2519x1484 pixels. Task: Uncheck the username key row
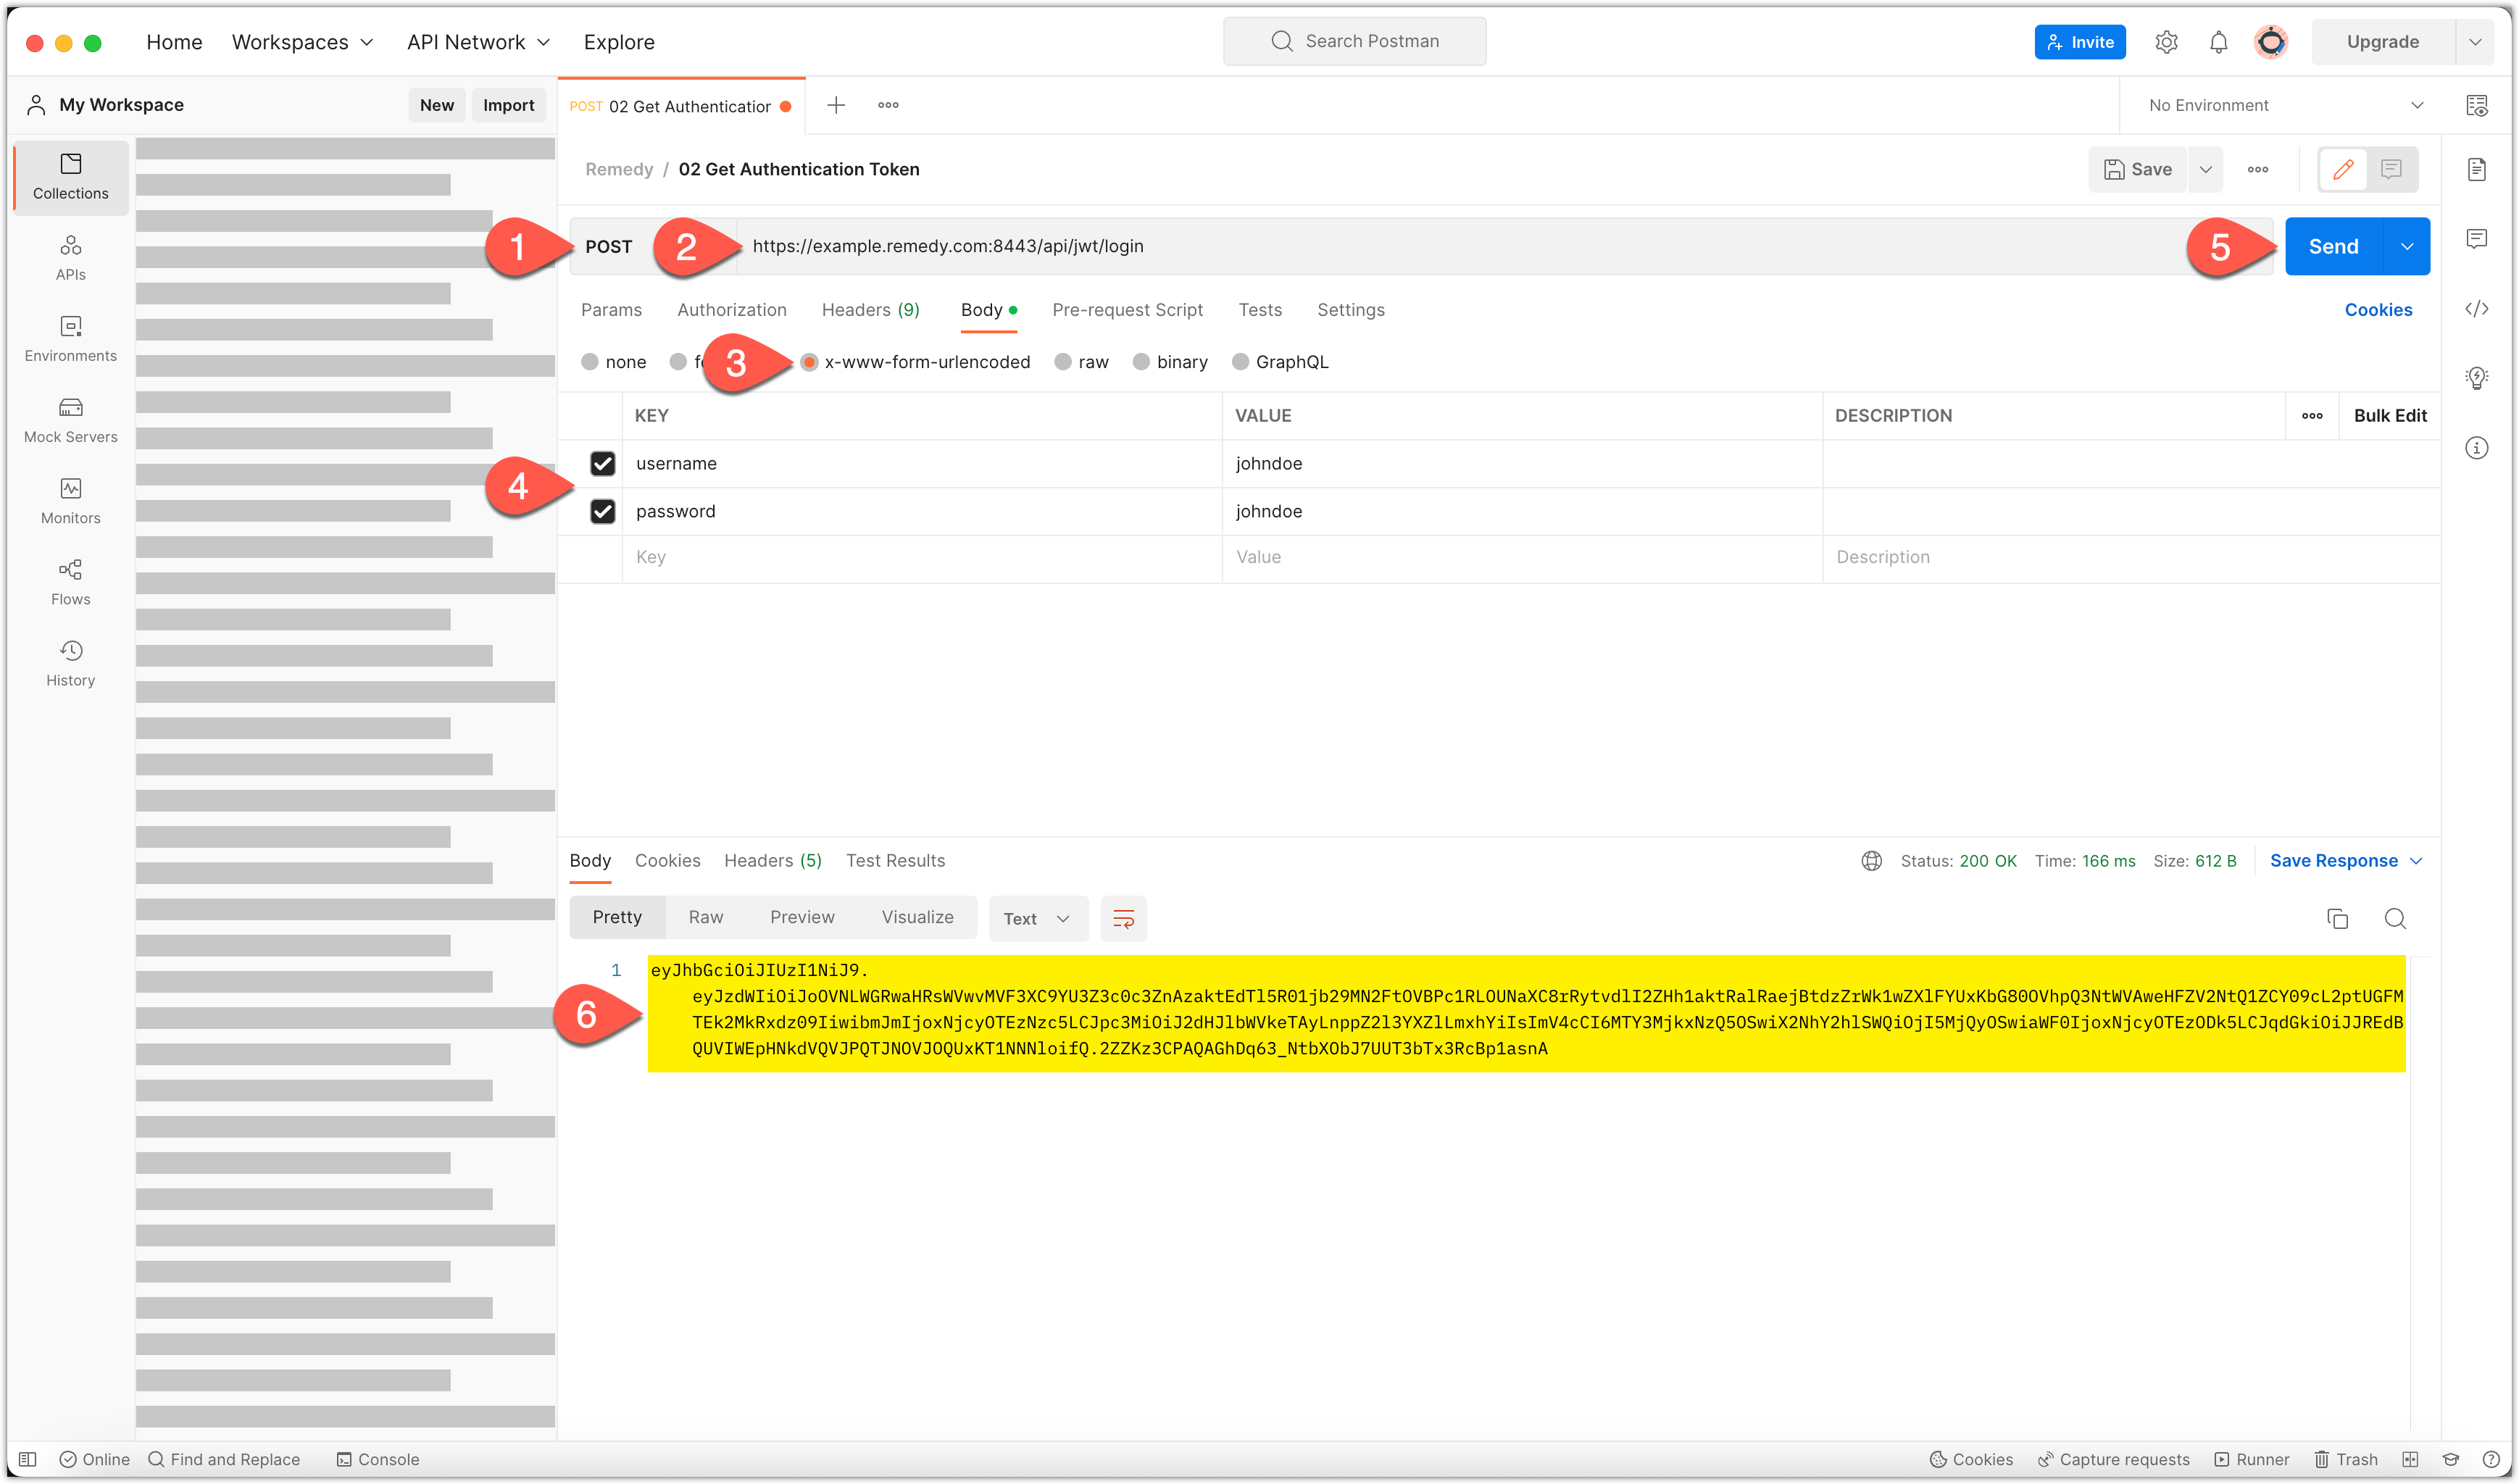click(603, 463)
